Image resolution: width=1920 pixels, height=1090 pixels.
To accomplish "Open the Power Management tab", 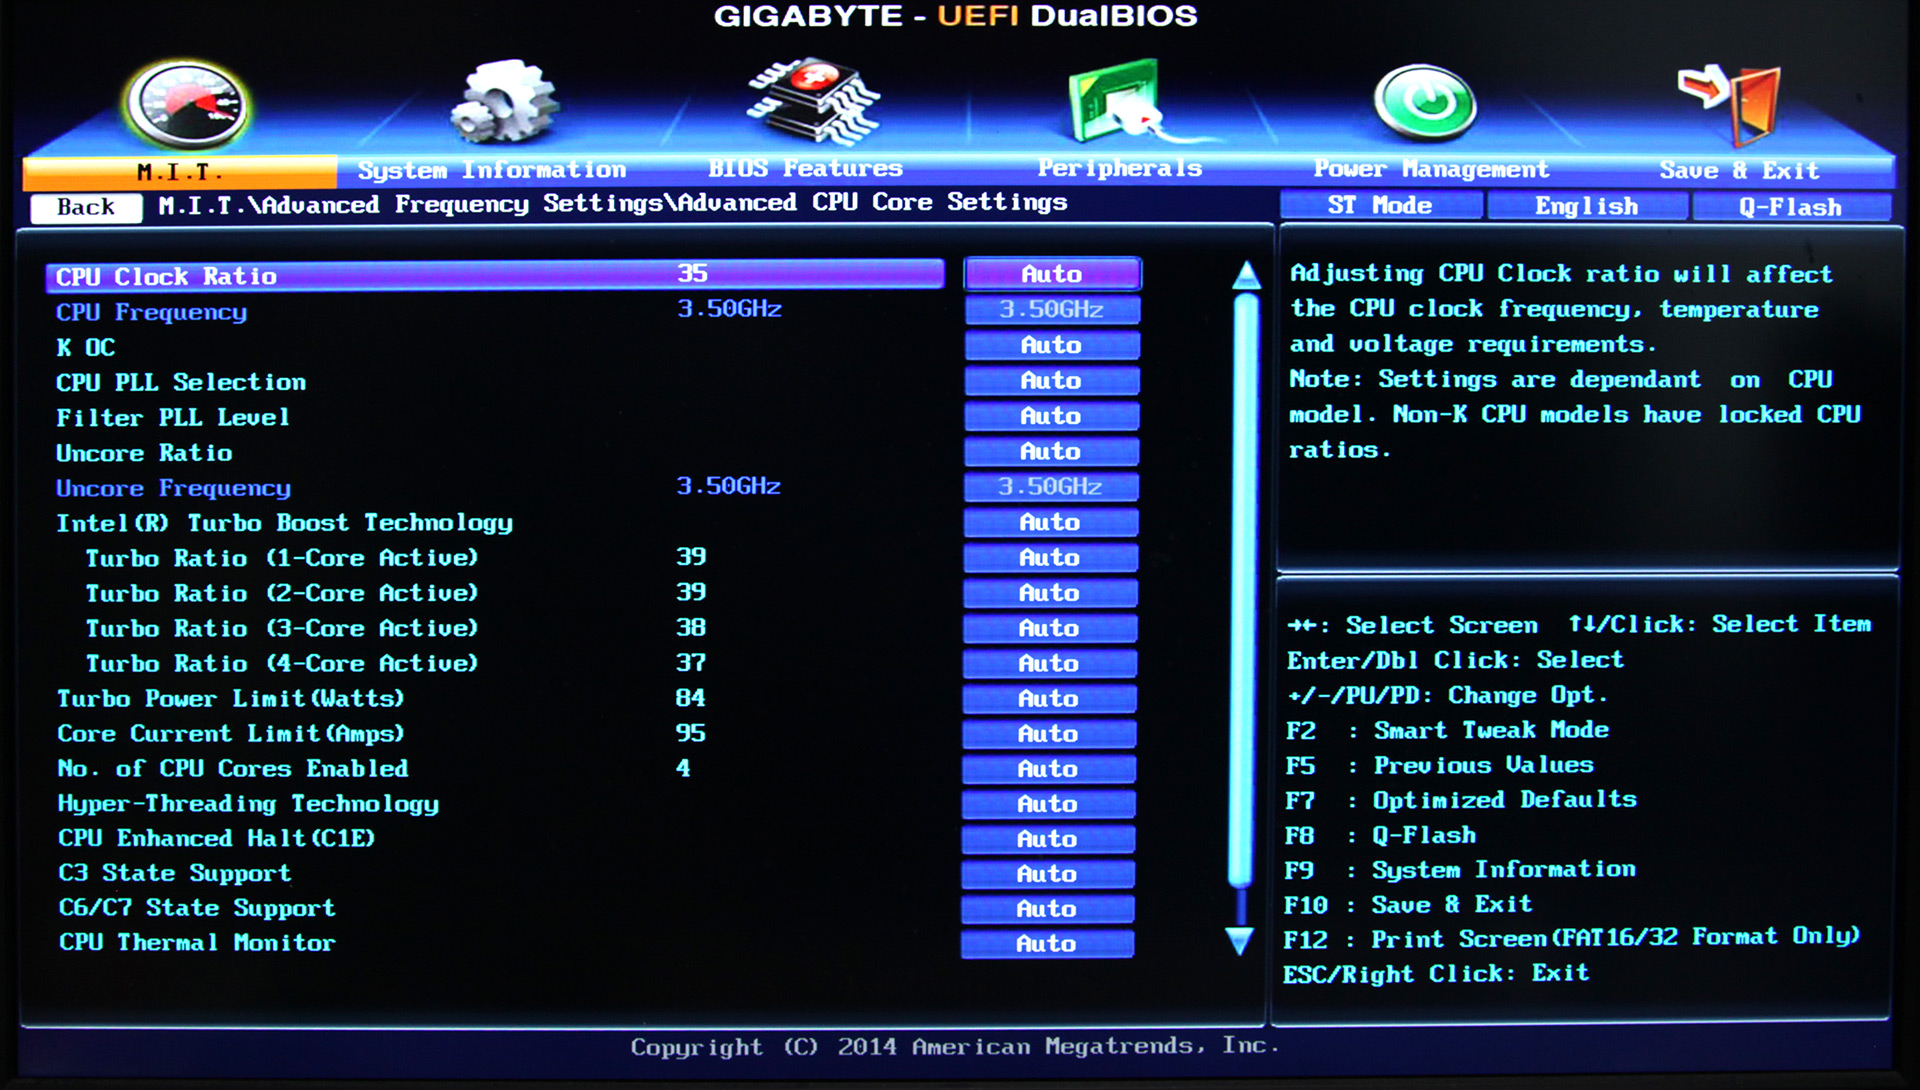I will coord(1431,169).
